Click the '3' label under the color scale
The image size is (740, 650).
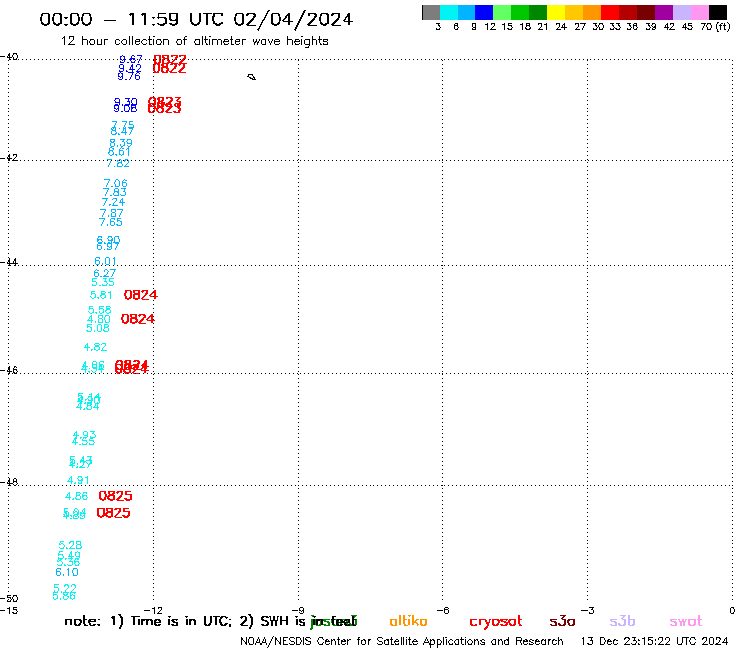(x=438, y=27)
